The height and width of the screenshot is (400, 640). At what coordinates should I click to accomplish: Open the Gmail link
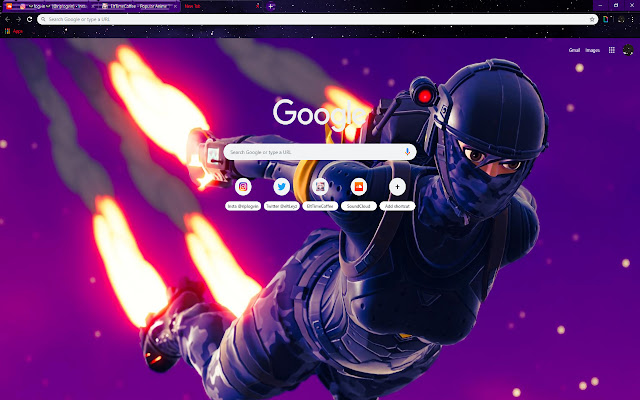[574, 50]
